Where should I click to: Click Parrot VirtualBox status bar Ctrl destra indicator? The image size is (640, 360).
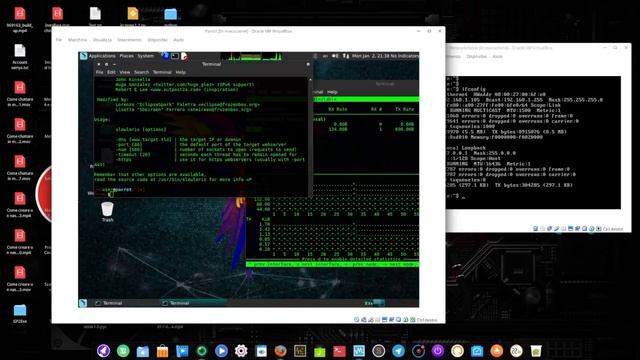pyautogui.click(x=427, y=320)
